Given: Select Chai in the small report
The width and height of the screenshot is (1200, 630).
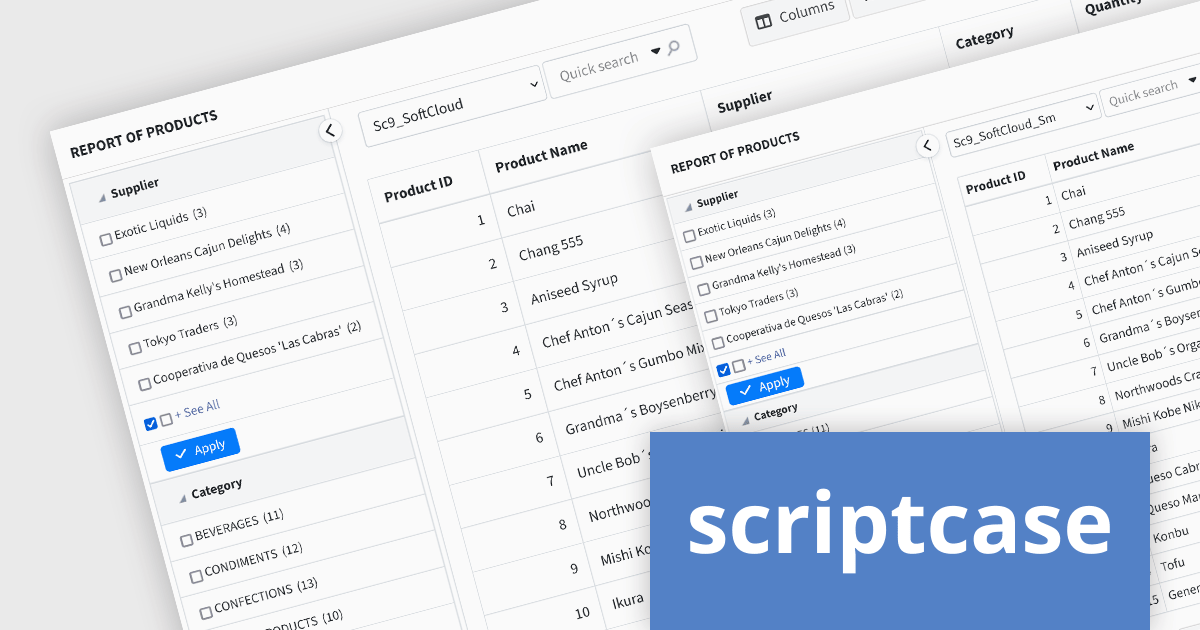Looking at the screenshot, I should pyautogui.click(x=1073, y=192).
